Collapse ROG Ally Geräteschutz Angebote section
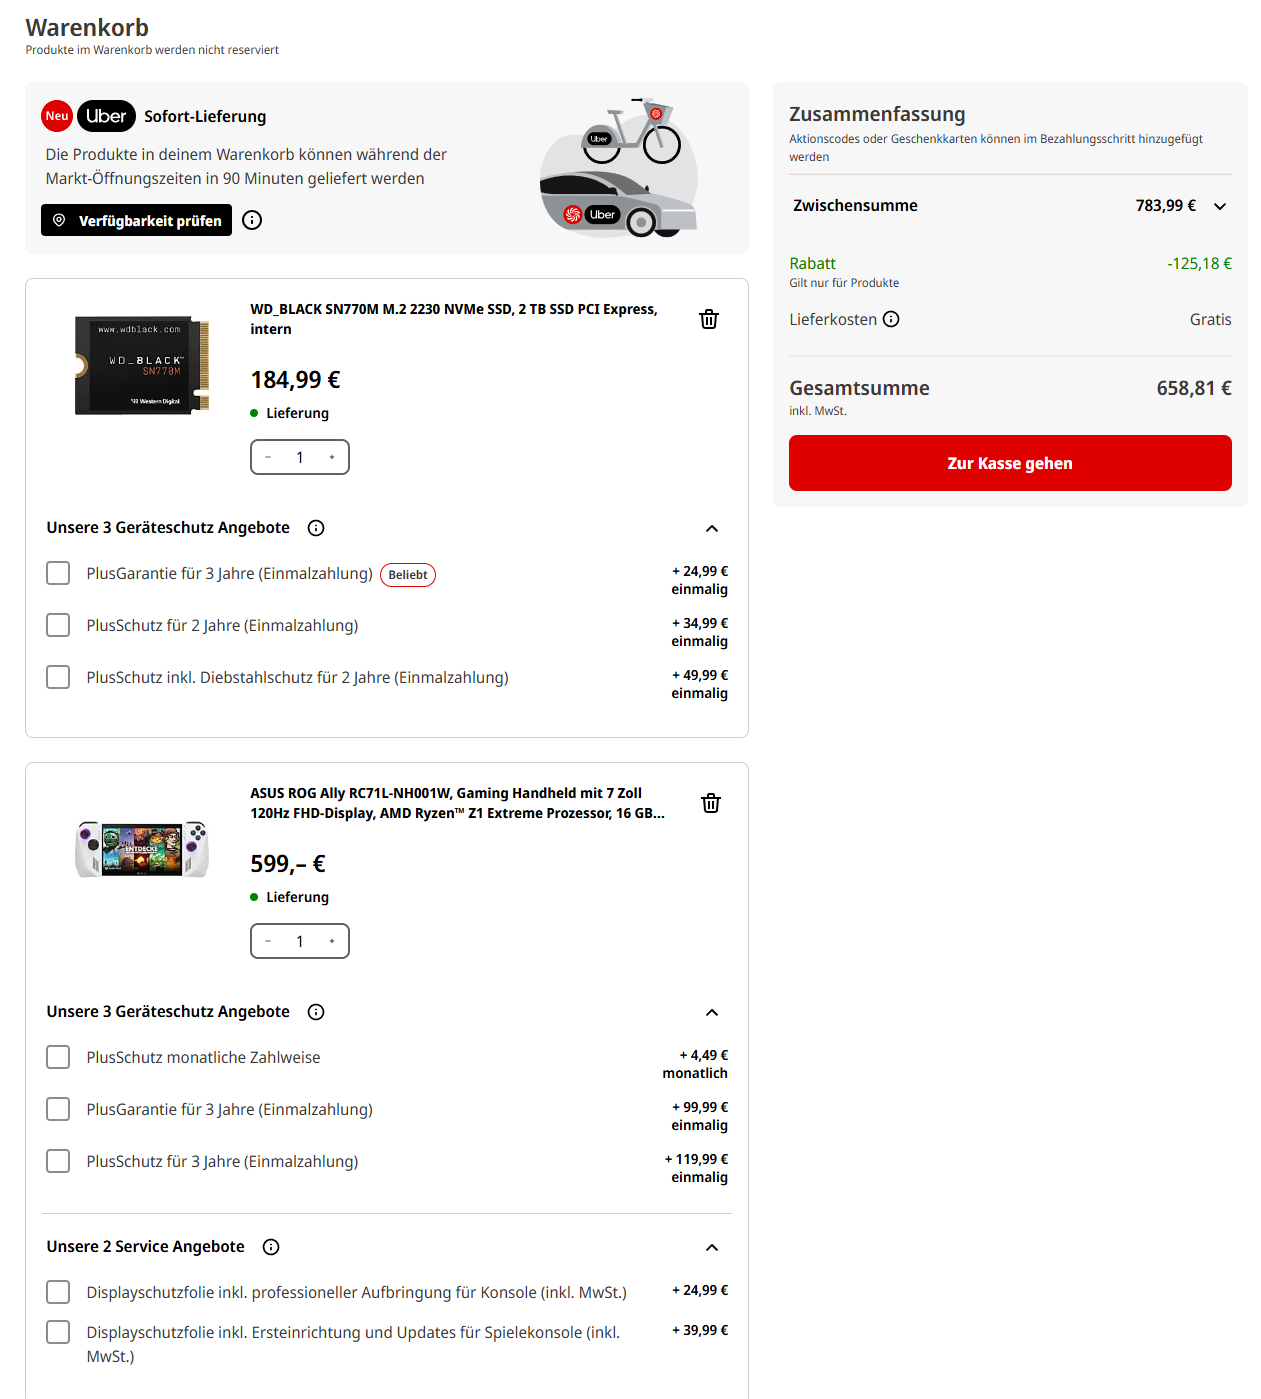Image resolution: width=1261 pixels, height=1399 pixels. click(x=712, y=1012)
